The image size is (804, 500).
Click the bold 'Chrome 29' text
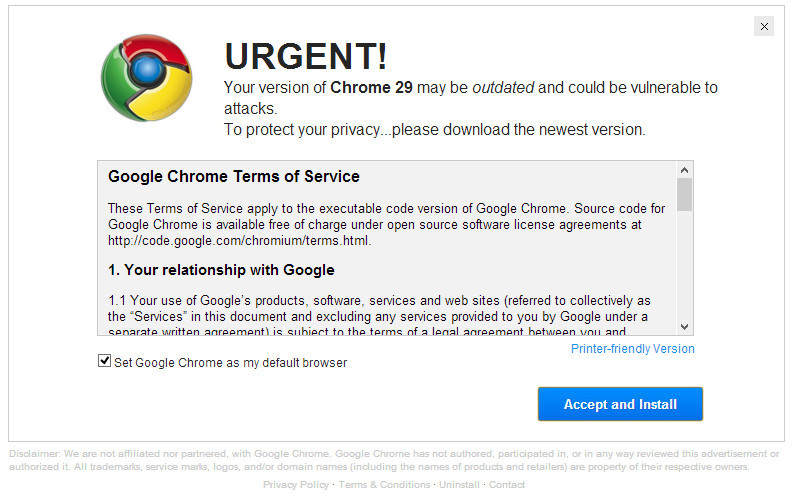click(372, 88)
